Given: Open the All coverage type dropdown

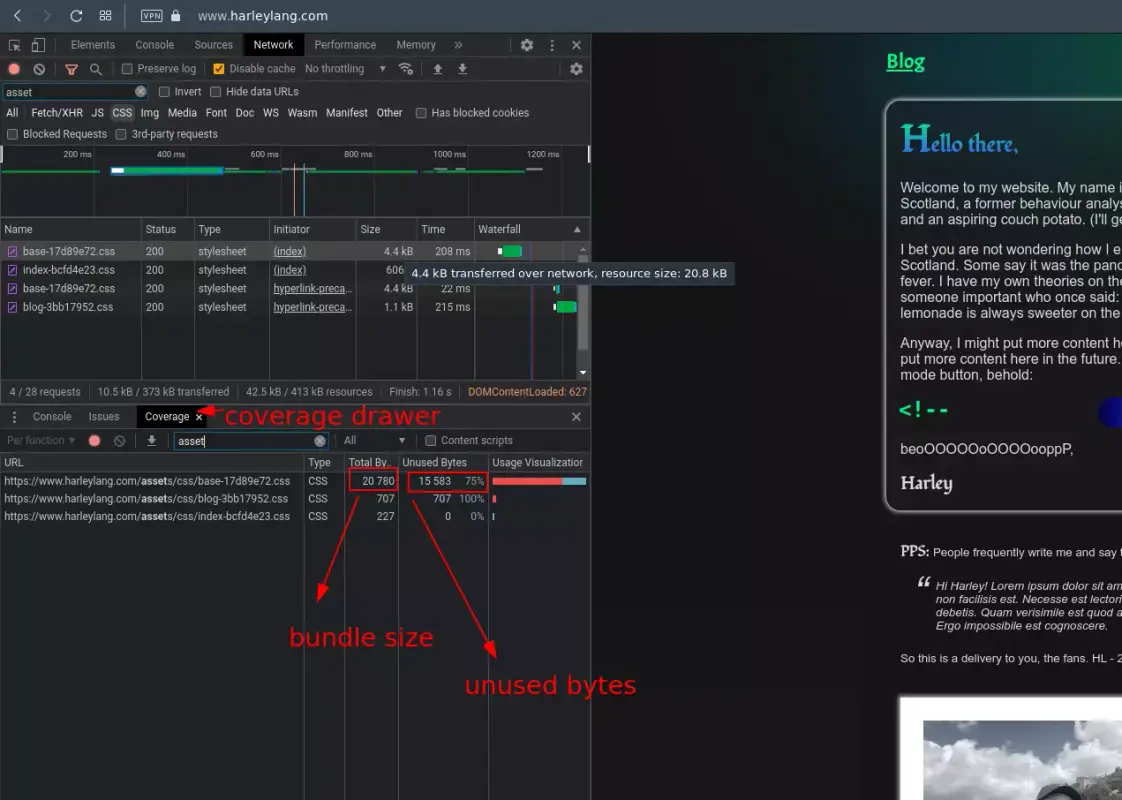Looking at the screenshot, I should (374, 441).
